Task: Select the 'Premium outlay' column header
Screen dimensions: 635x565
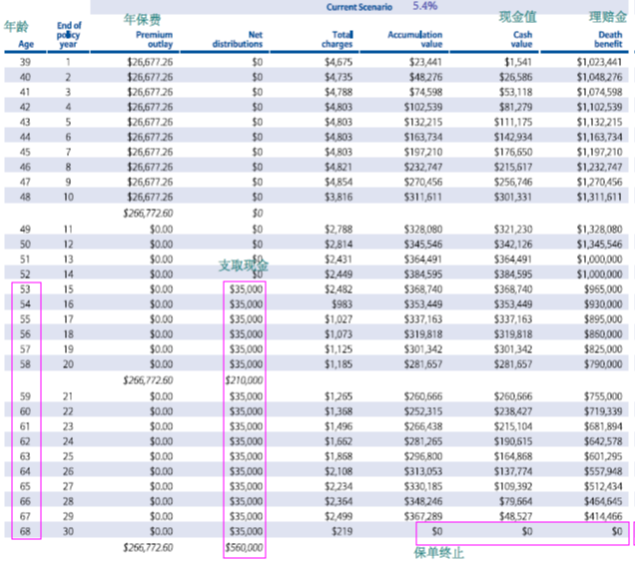Action: click(x=154, y=39)
